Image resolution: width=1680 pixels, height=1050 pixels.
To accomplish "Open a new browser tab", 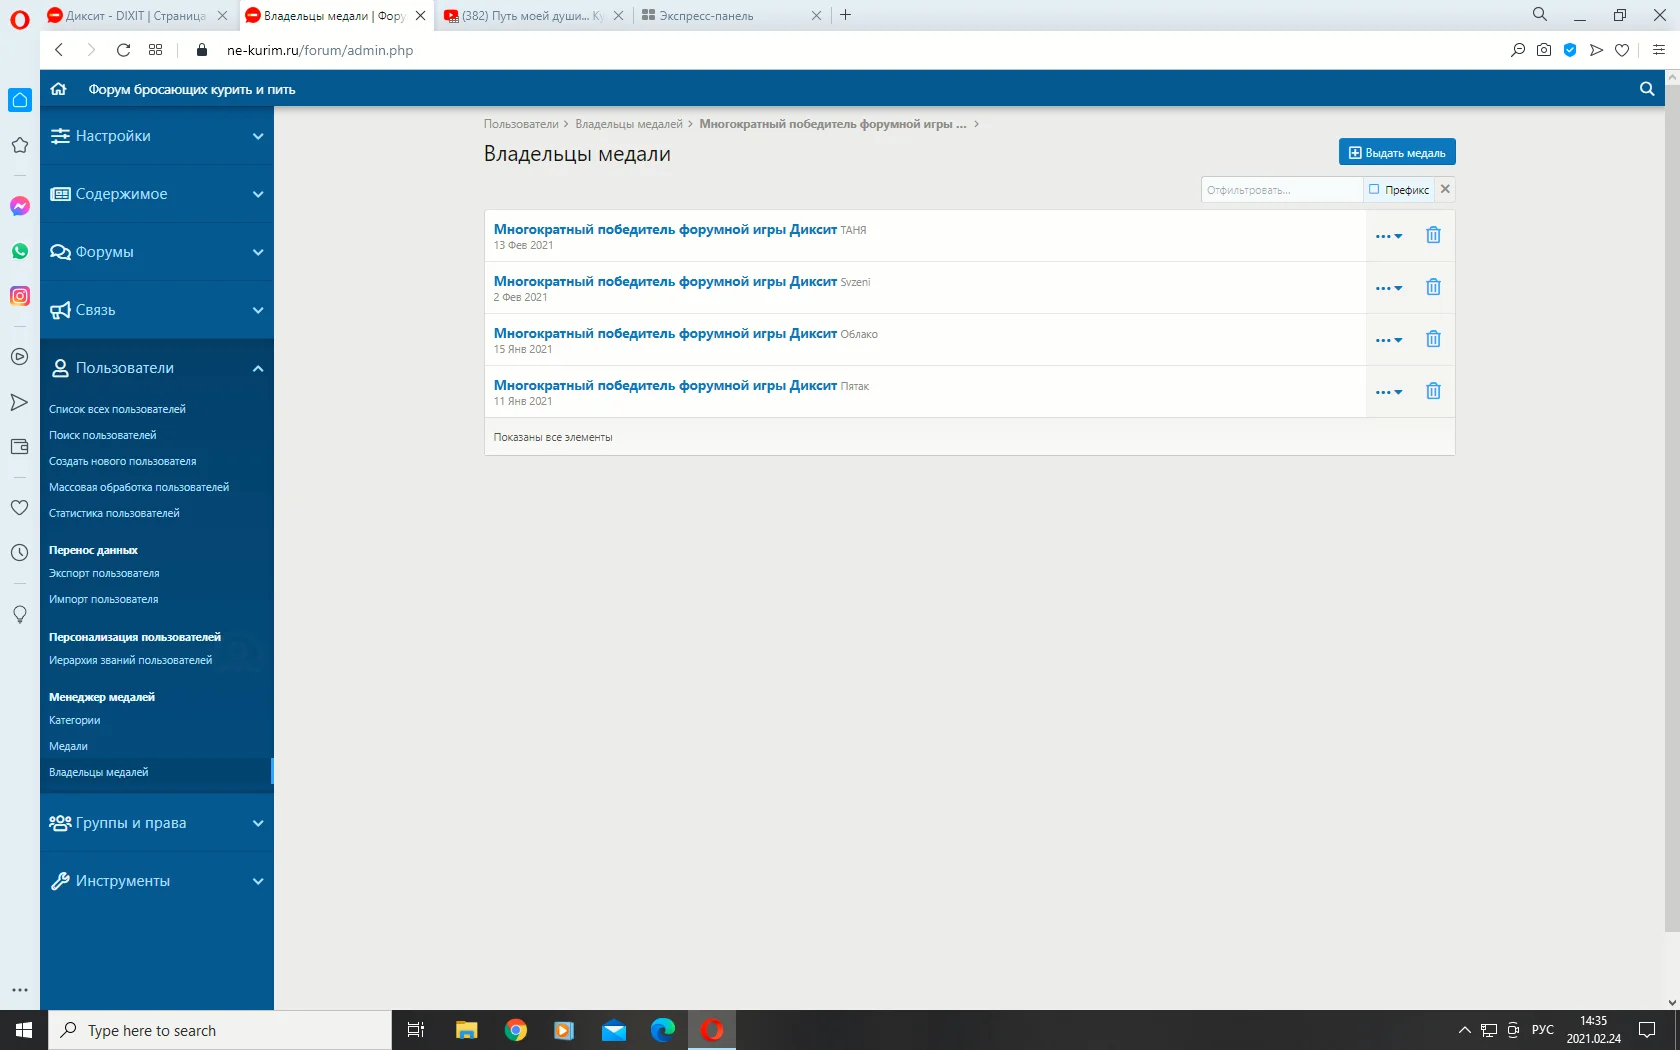I will pyautogui.click(x=846, y=15).
